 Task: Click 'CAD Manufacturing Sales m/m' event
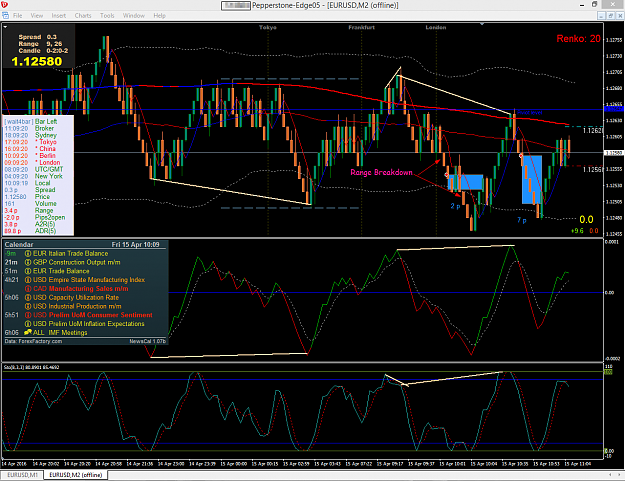pos(81,289)
